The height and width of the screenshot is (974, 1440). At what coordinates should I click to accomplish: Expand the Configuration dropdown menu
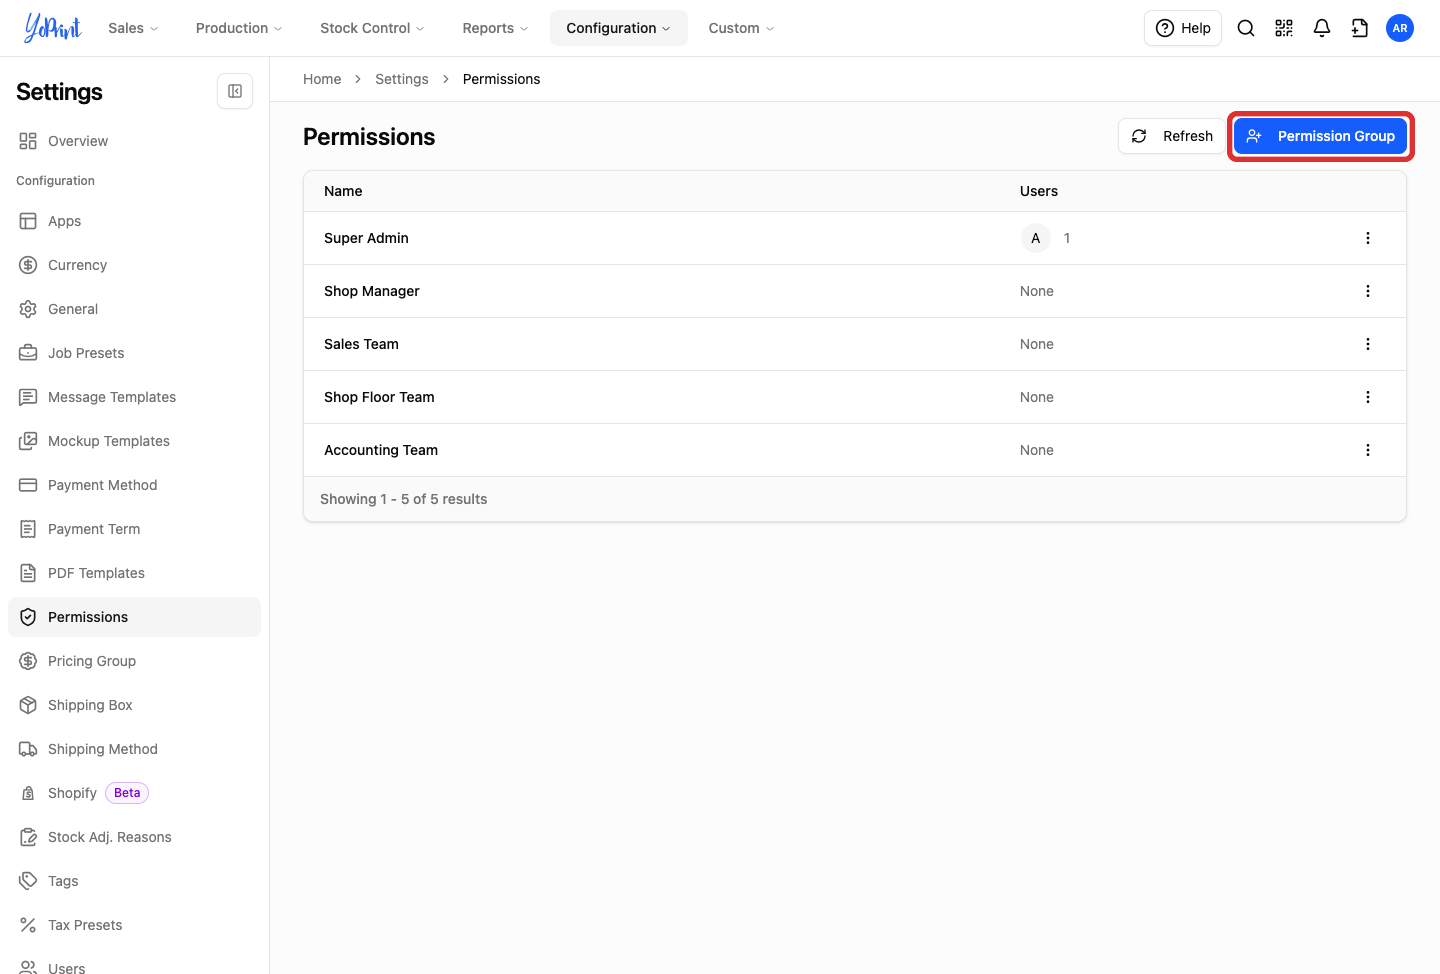pos(619,28)
